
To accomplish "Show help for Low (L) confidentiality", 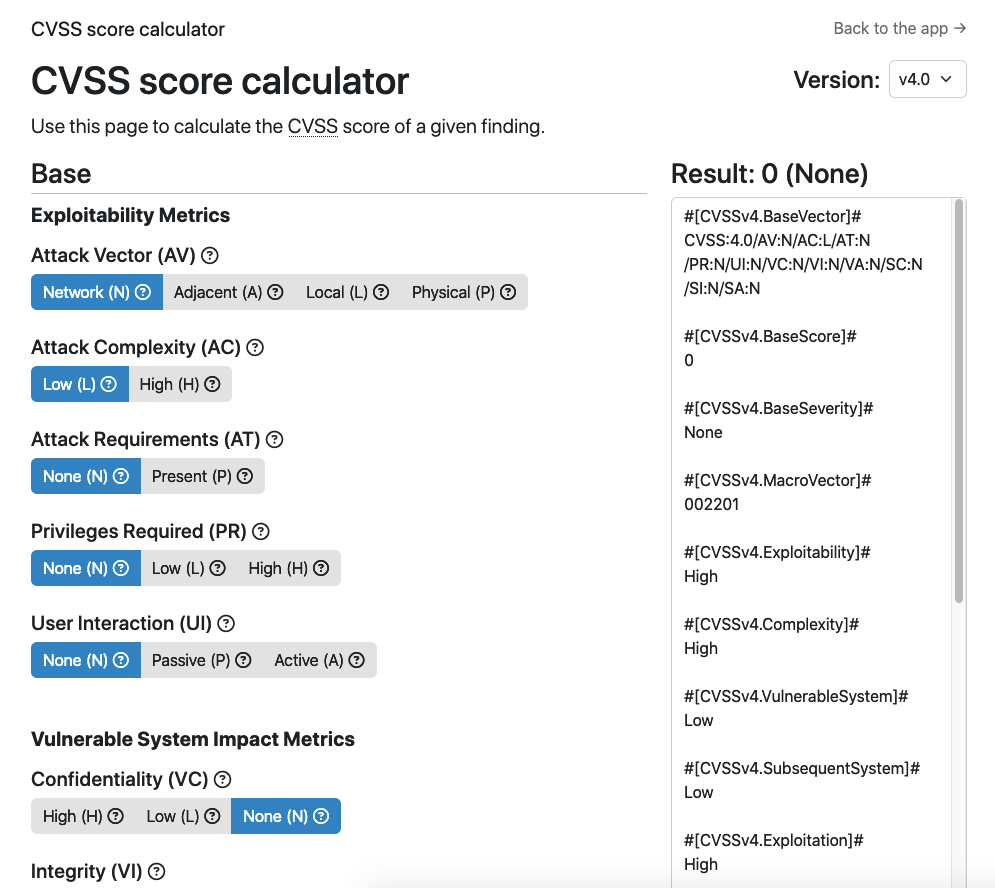I will pyautogui.click(x=213, y=816).
